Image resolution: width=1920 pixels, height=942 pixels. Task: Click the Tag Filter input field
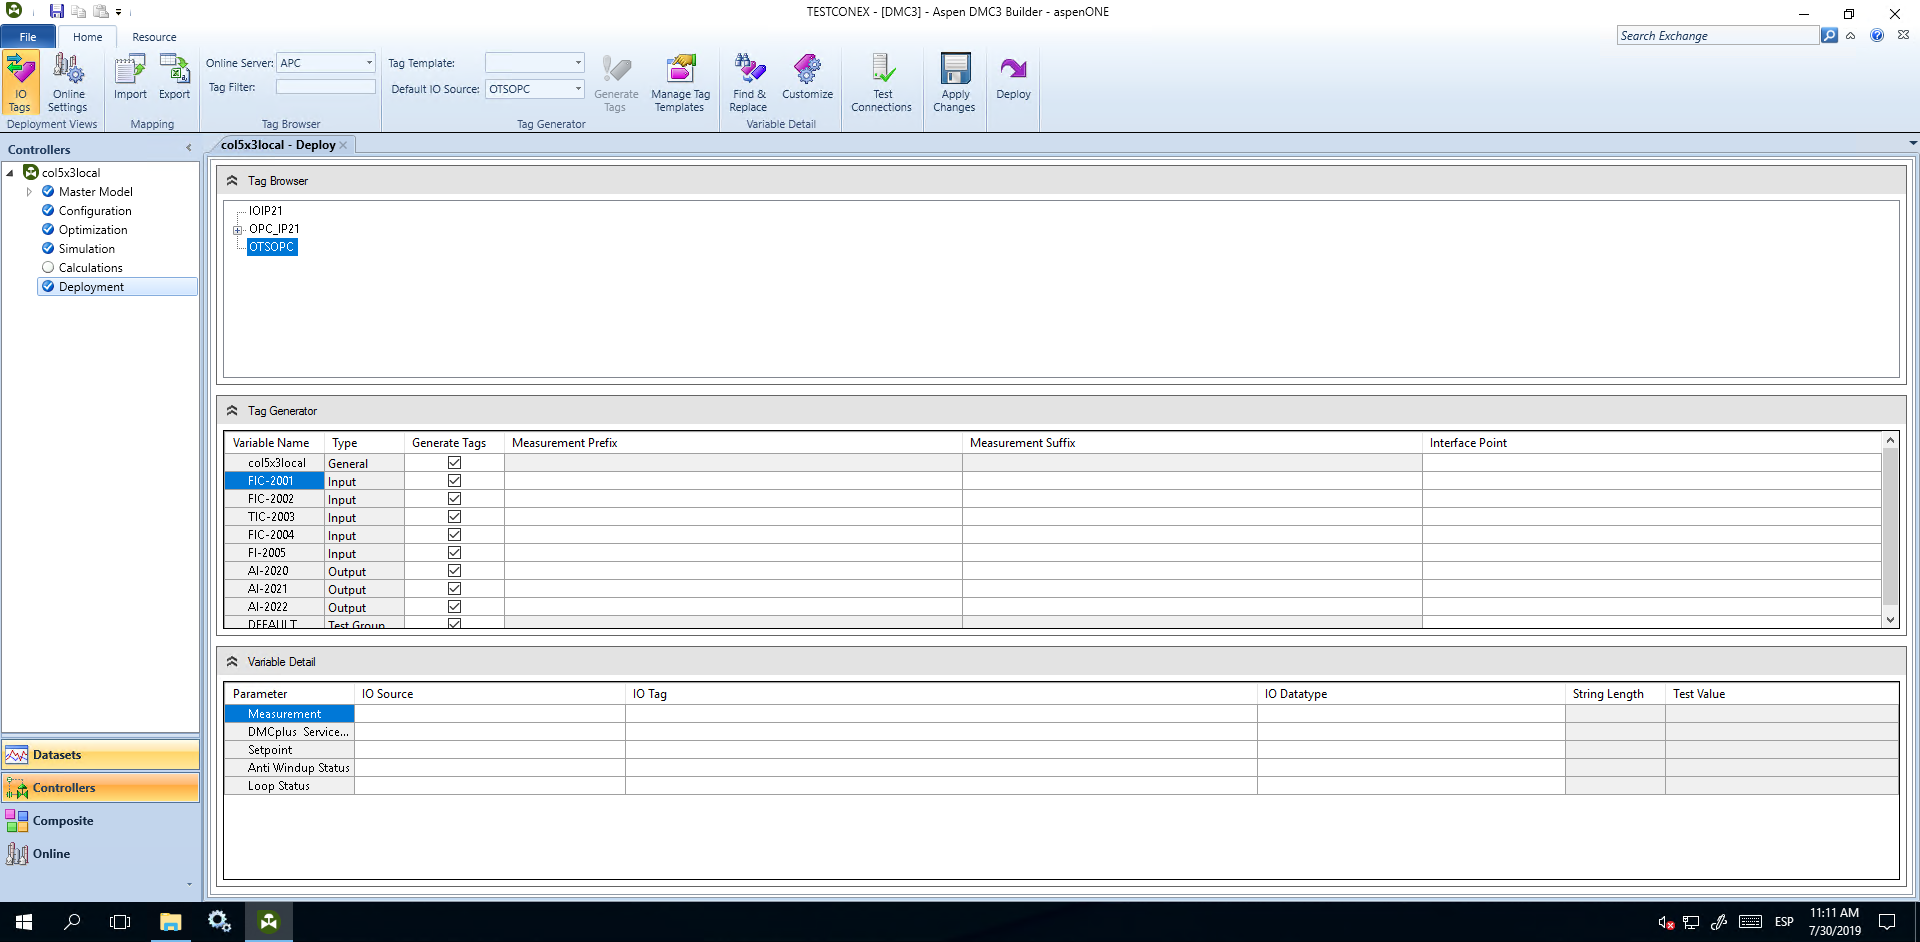click(326, 87)
